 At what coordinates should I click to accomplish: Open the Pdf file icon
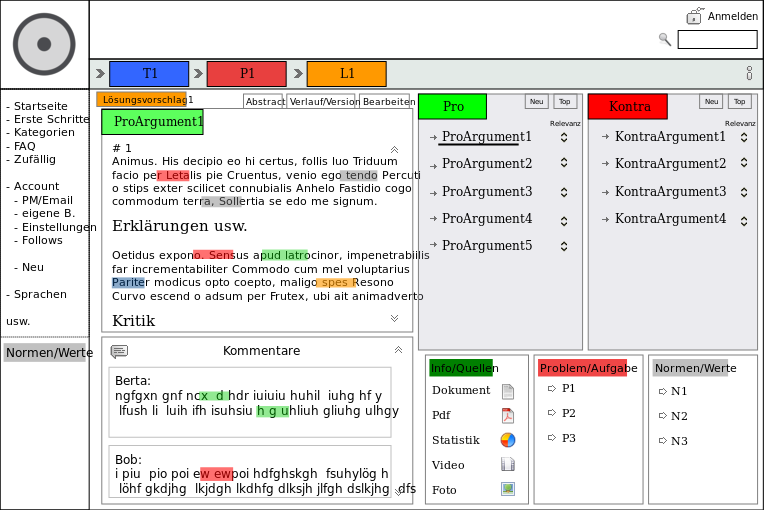point(508,416)
